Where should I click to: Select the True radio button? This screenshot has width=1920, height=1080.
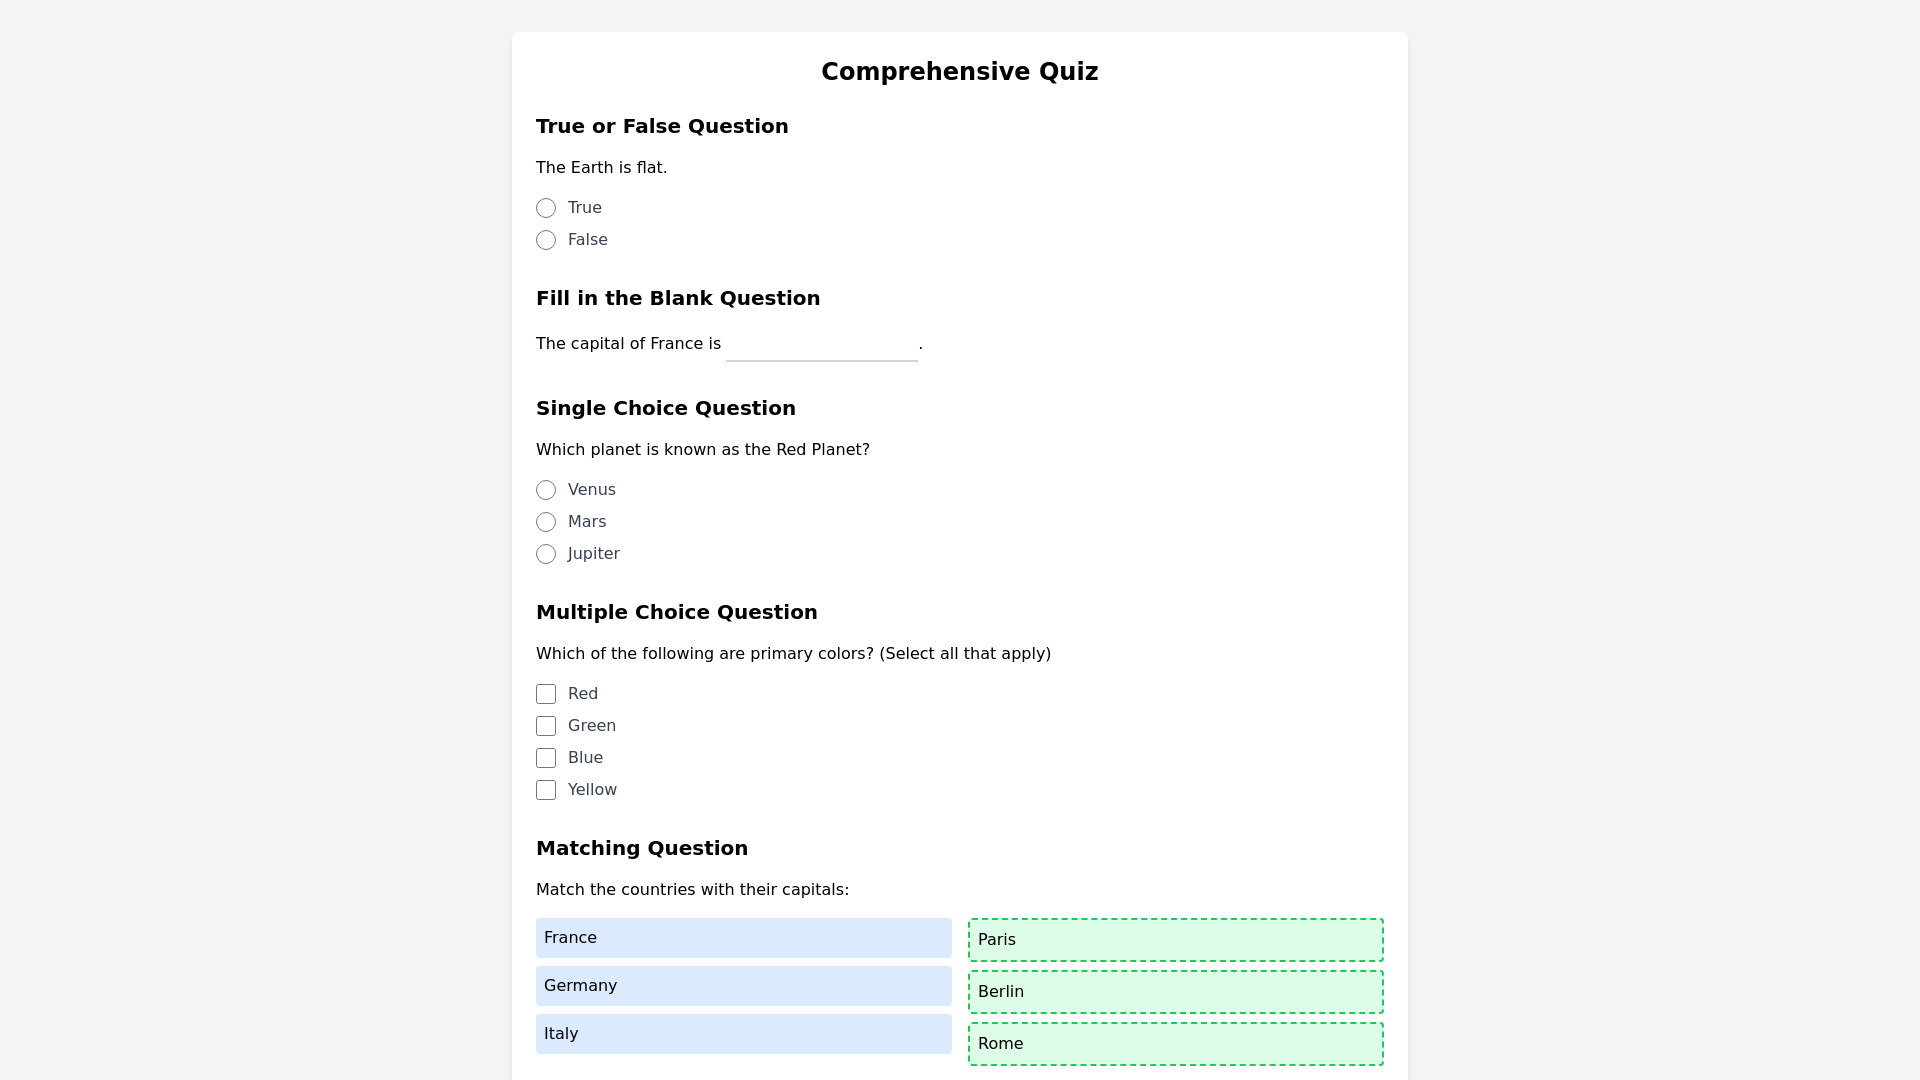click(x=546, y=208)
